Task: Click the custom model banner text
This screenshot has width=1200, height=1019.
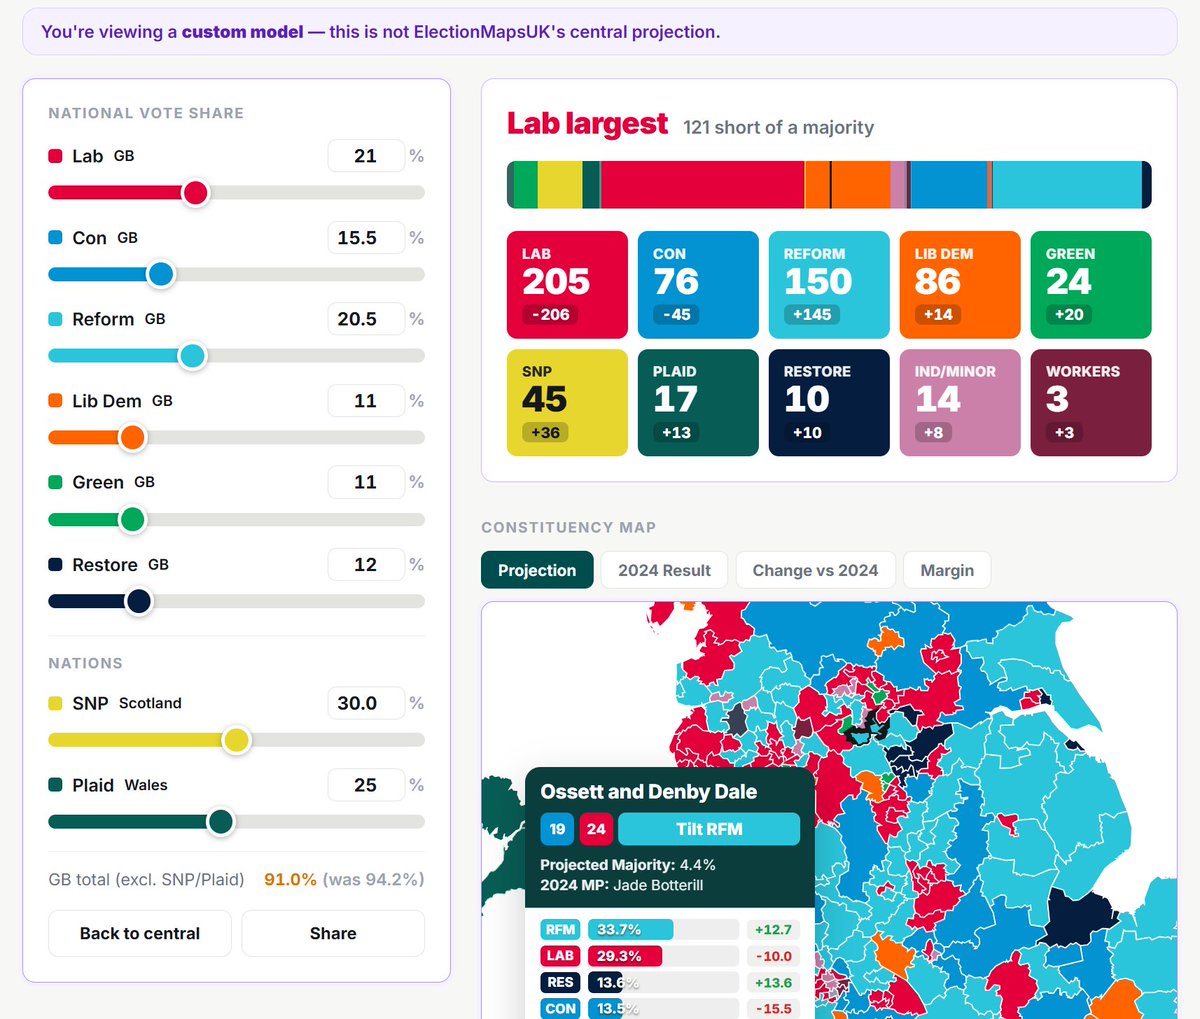Action: coord(380,32)
